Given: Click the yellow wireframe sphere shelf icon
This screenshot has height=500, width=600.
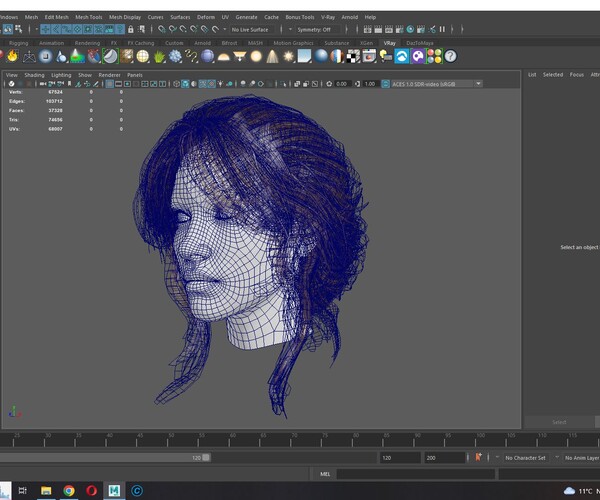Looking at the screenshot, I should [143, 57].
